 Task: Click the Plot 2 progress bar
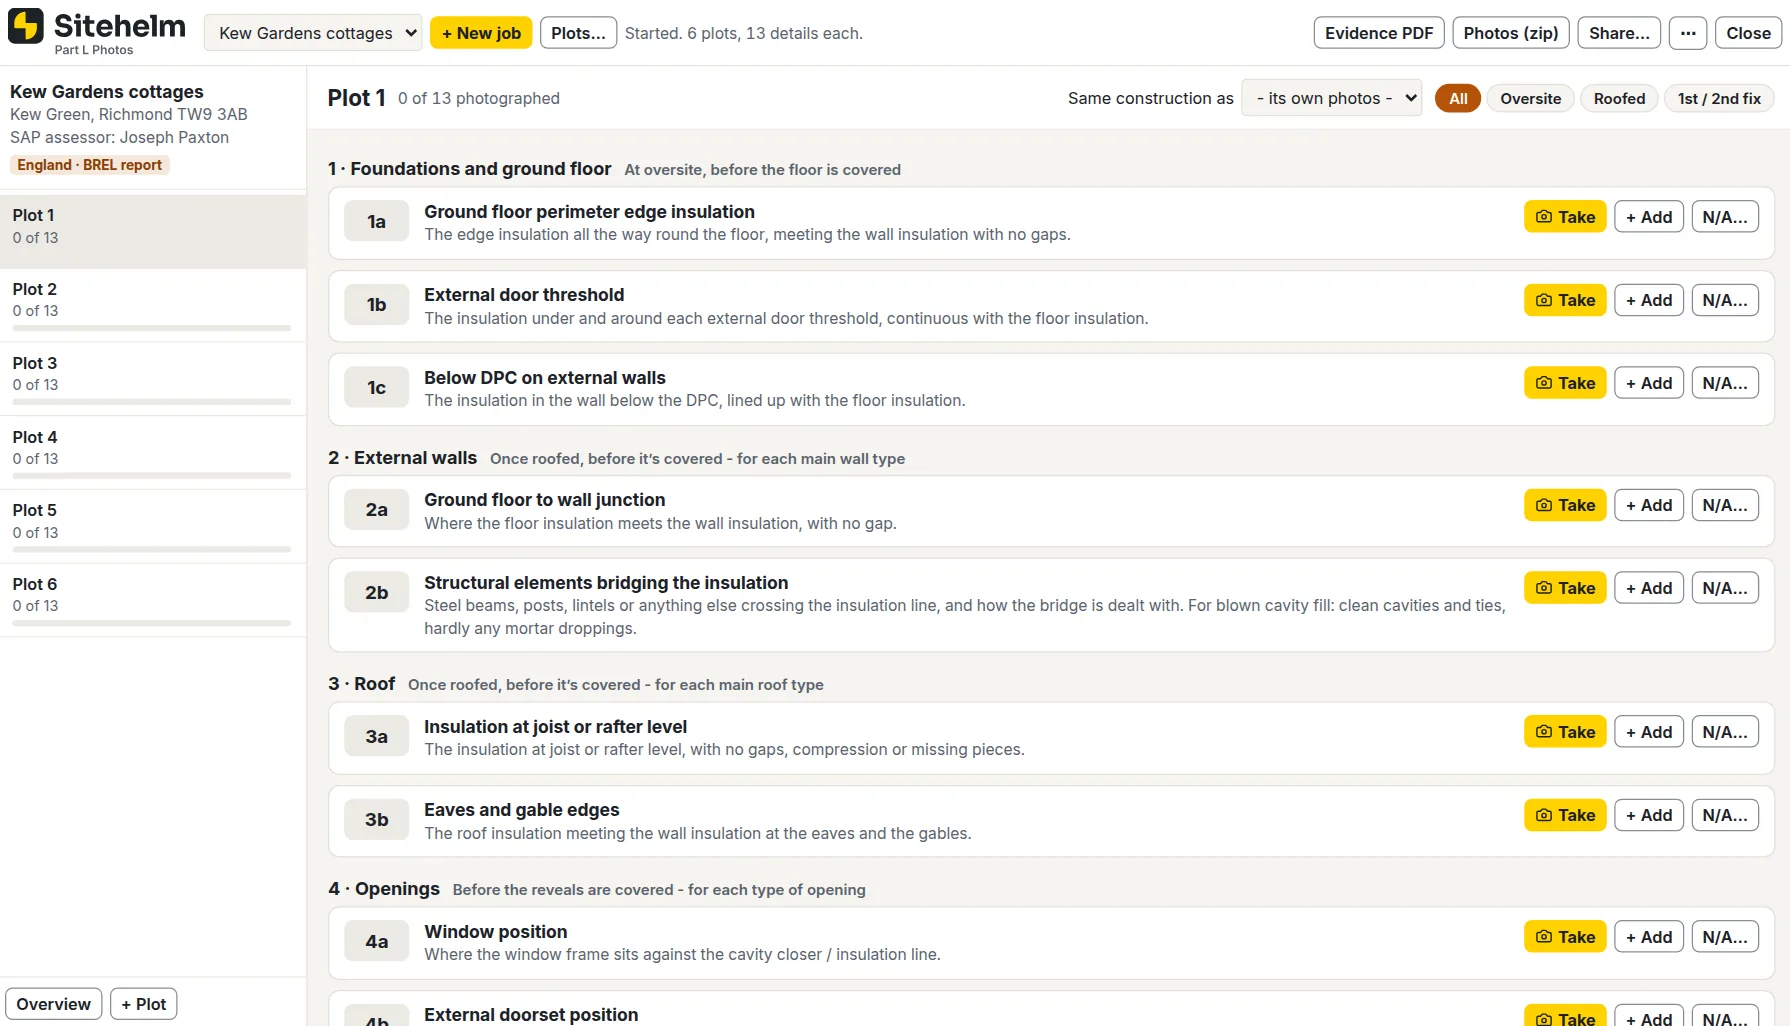(x=152, y=328)
